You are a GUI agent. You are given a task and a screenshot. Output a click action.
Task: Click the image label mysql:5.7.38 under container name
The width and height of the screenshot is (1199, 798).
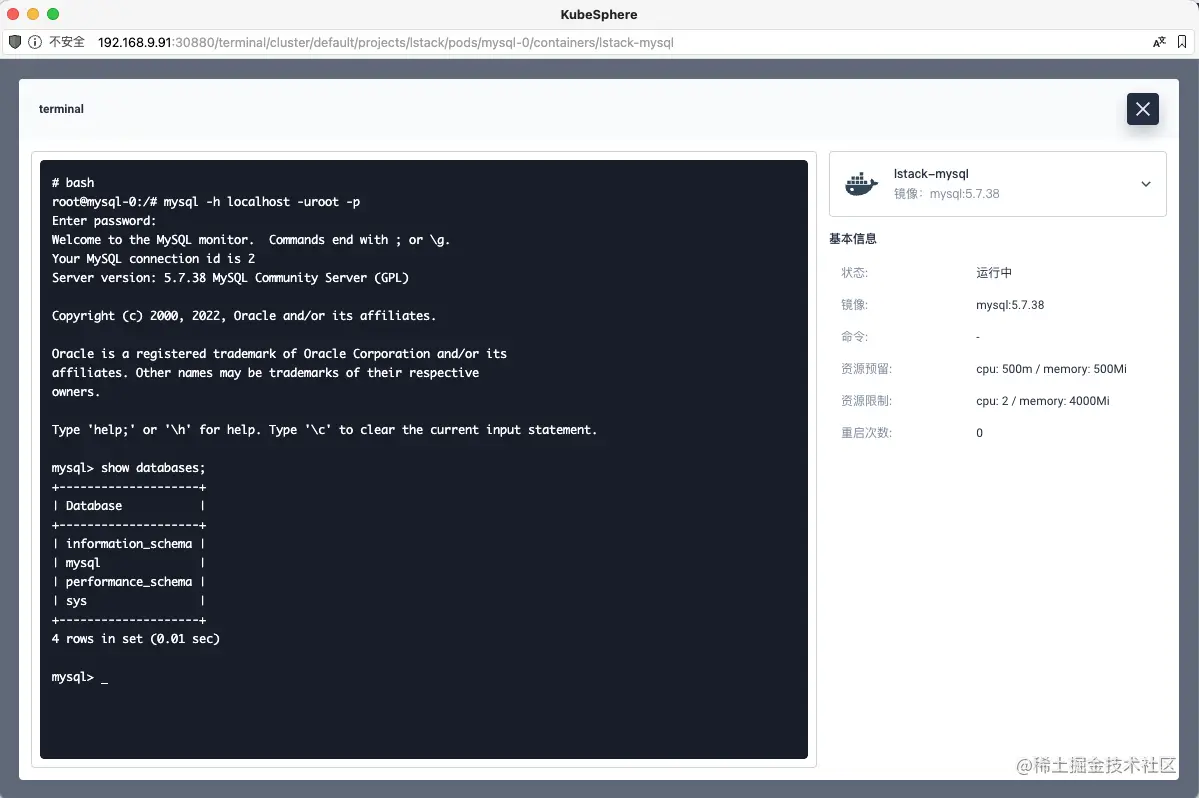[947, 194]
